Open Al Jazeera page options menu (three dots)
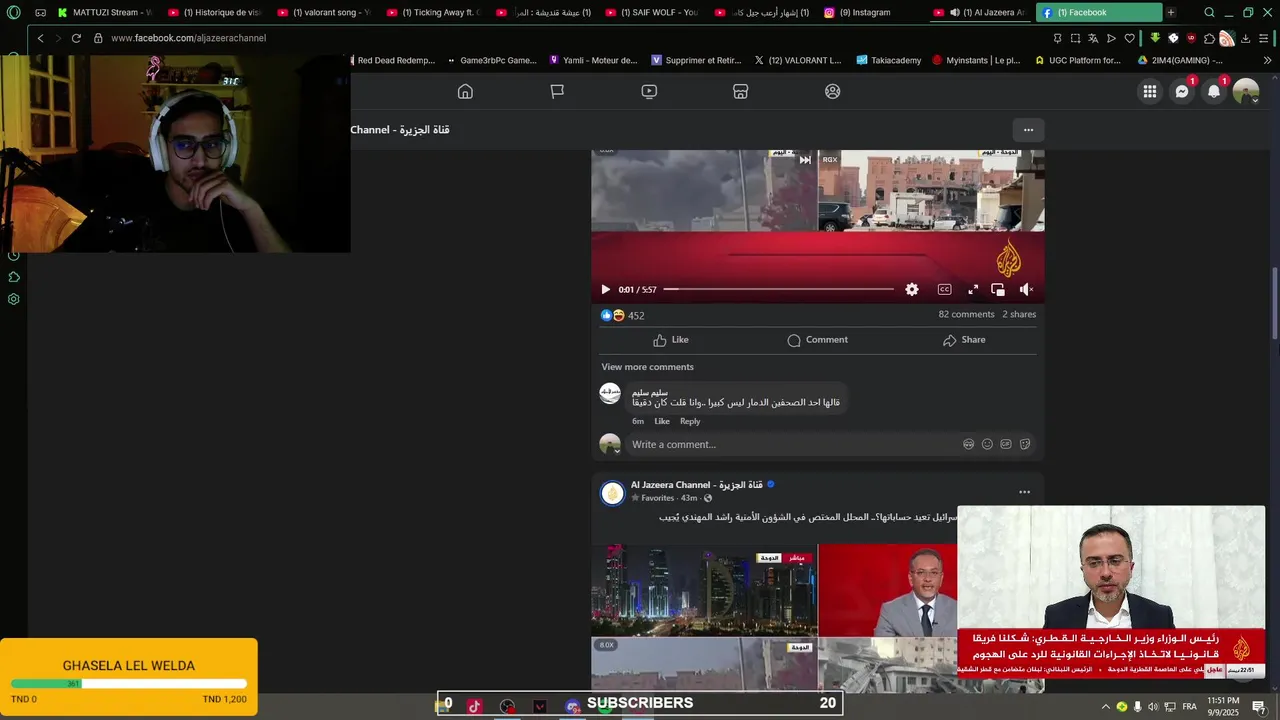This screenshot has height=720, width=1280. [x=1028, y=130]
